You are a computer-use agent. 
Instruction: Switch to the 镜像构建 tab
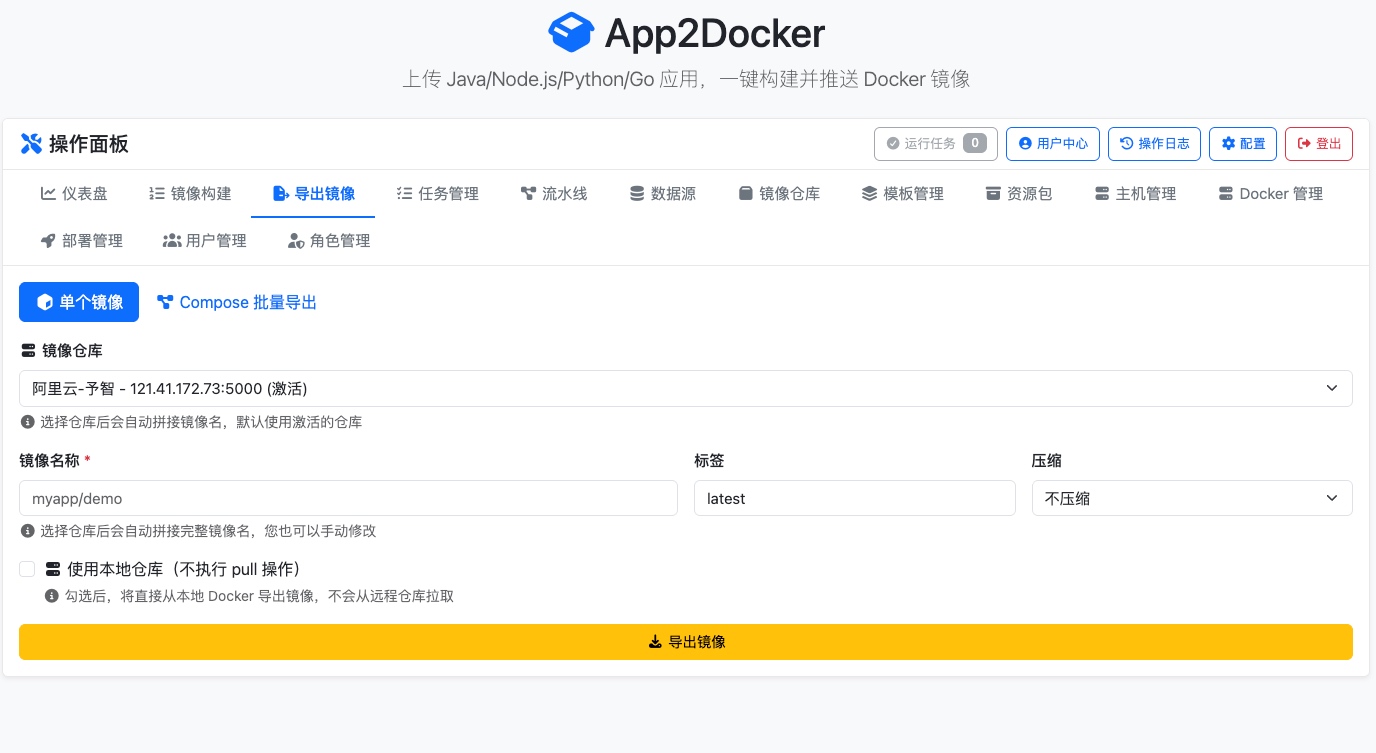190,194
